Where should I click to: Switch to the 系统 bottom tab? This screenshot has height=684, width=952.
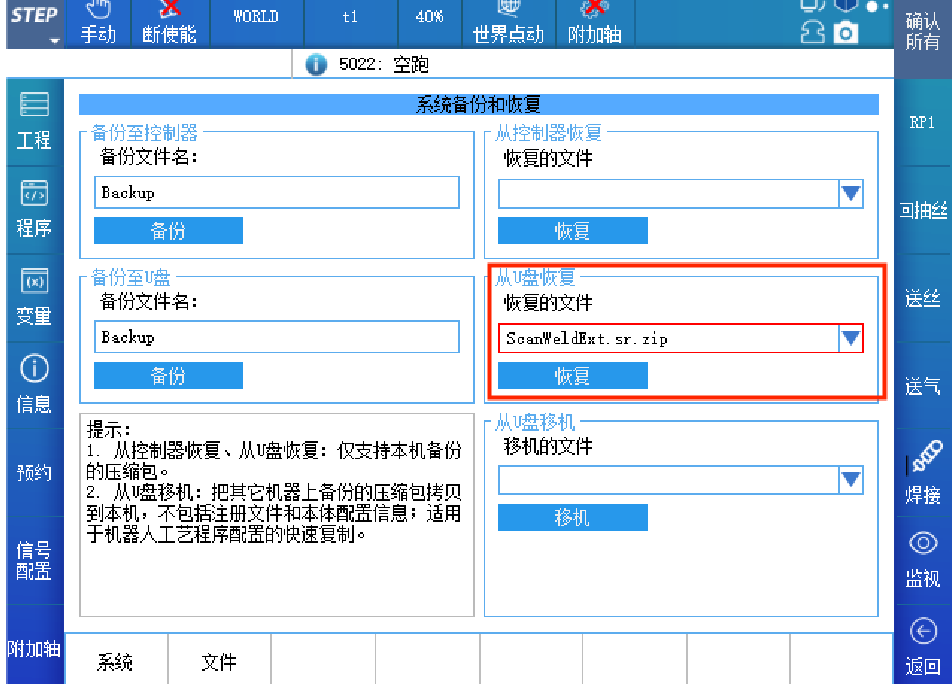click(115, 661)
